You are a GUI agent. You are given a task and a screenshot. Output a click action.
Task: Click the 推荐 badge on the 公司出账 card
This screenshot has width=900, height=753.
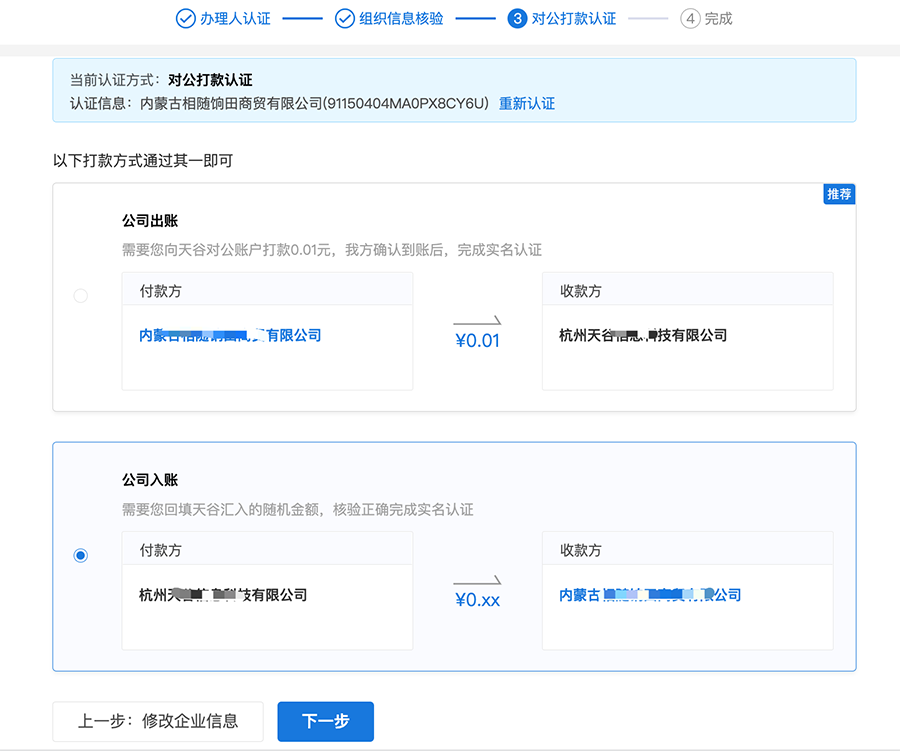pos(839,194)
